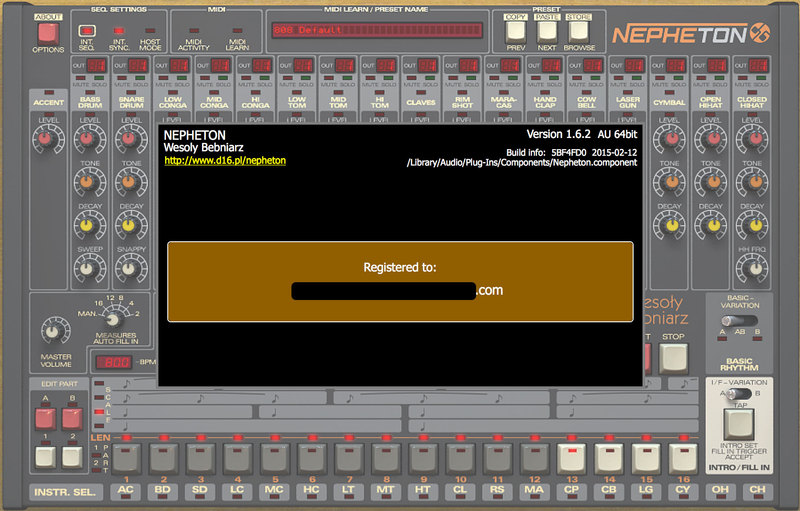The width and height of the screenshot is (800, 511).
Task: Click the Snare Drum LEVEL knob
Action: coord(131,139)
